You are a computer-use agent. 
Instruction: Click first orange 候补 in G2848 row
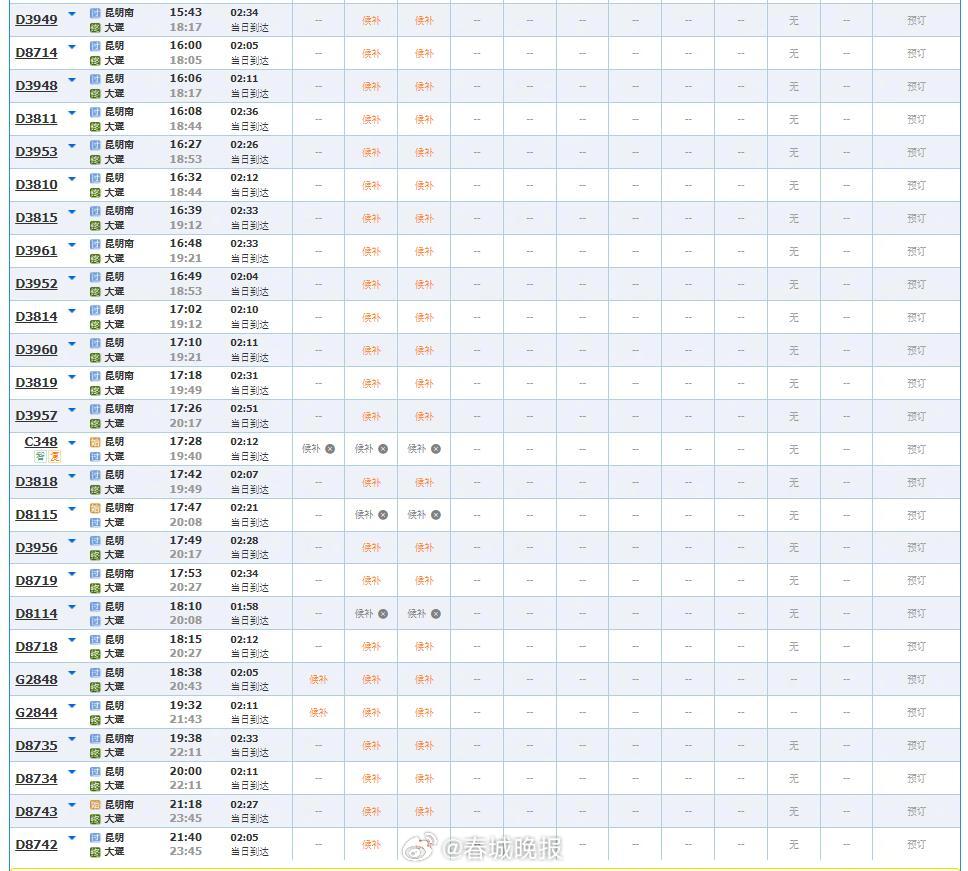(x=319, y=680)
